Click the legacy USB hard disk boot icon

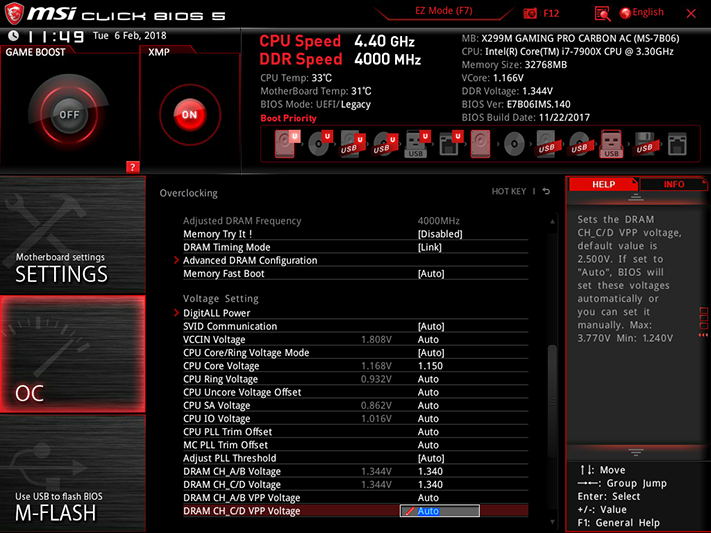(x=546, y=144)
